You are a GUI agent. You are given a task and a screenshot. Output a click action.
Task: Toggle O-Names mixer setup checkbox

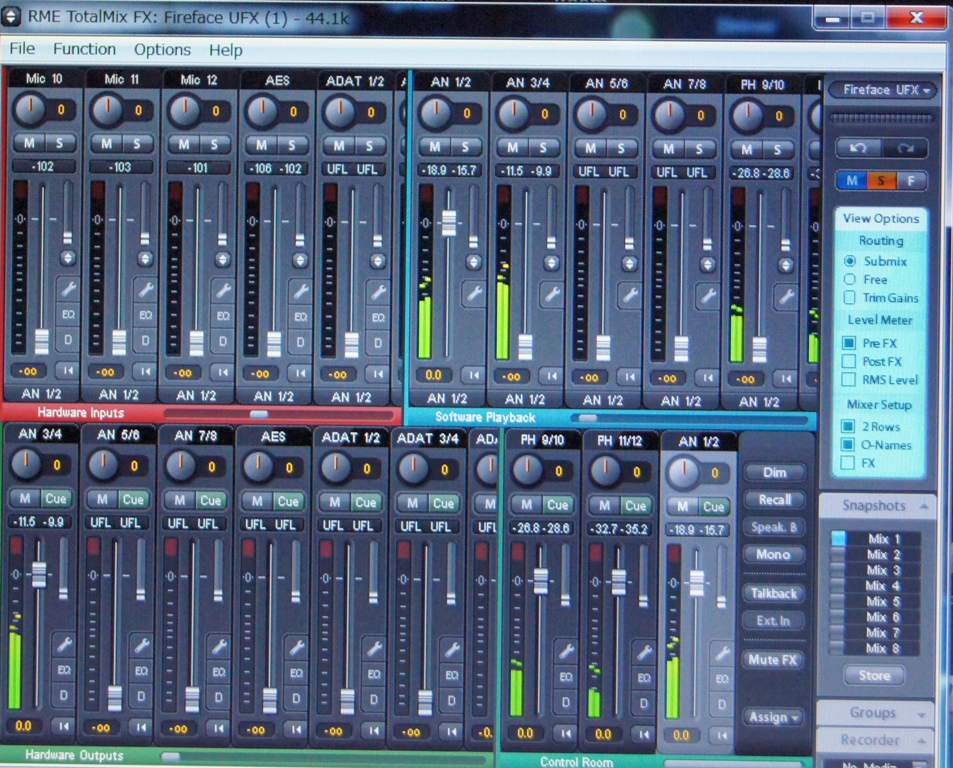(848, 445)
